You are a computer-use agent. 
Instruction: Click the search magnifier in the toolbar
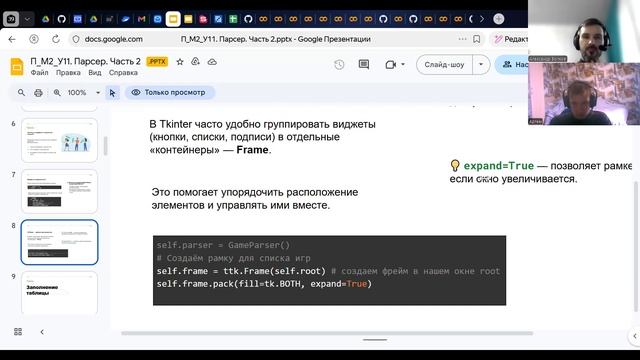coord(21,93)
